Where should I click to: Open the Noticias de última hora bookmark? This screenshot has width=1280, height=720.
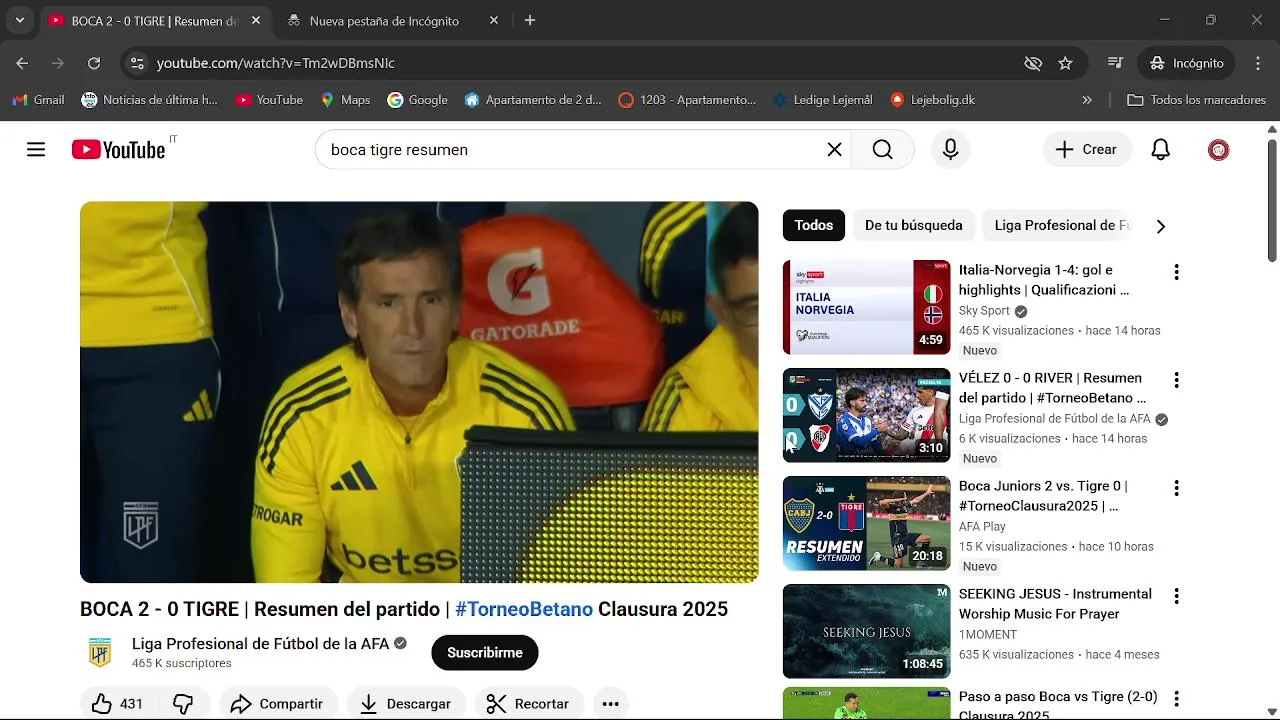(x=149, y=100)
